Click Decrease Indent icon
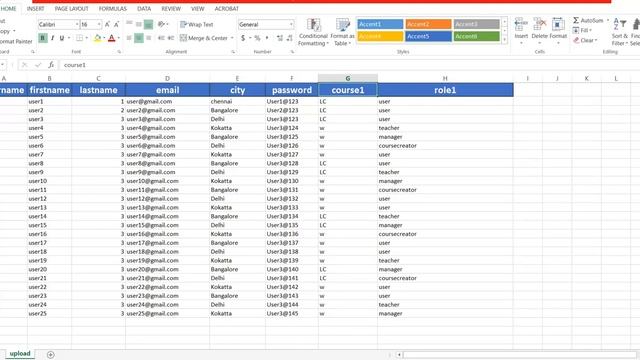This screenshot has width=640, height=360. tap(161, 38)
